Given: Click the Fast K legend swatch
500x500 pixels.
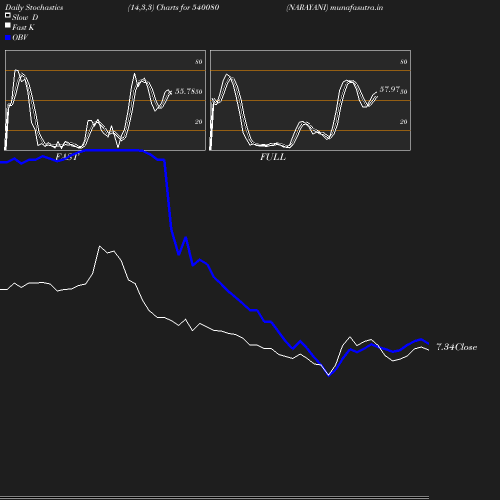Looking at the screenshot, I should tap(8, 25).
